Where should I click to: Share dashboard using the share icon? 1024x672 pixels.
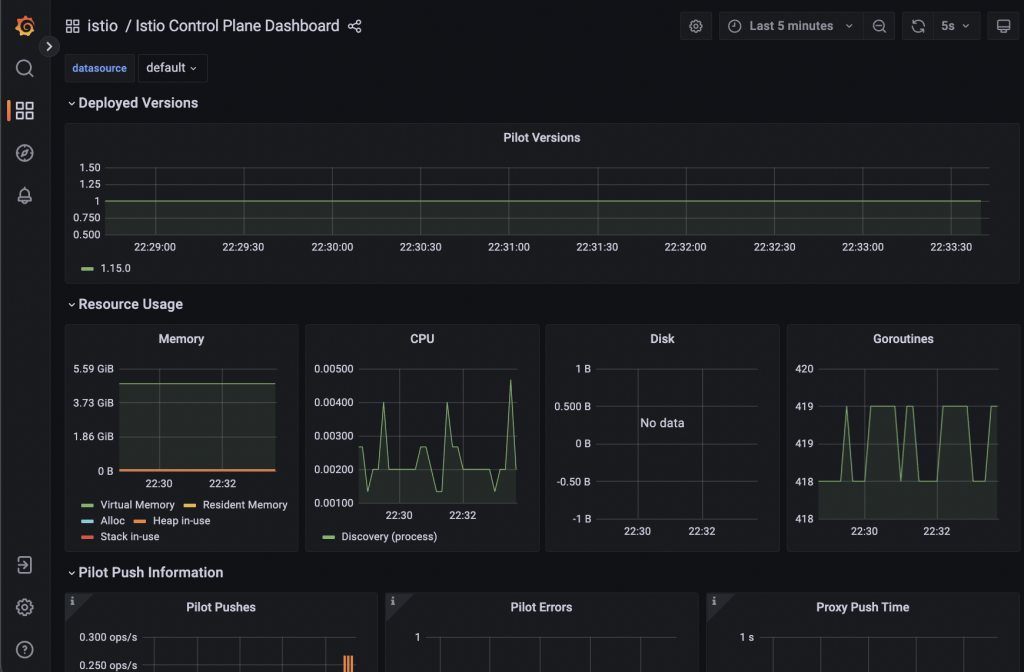(x=355, y=26)
